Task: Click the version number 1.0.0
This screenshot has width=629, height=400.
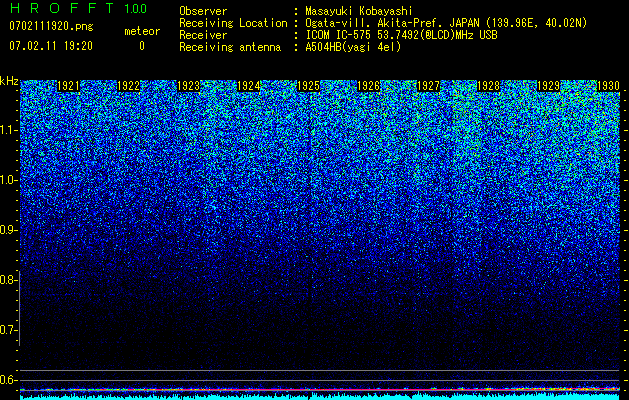Action: [136, 8]
